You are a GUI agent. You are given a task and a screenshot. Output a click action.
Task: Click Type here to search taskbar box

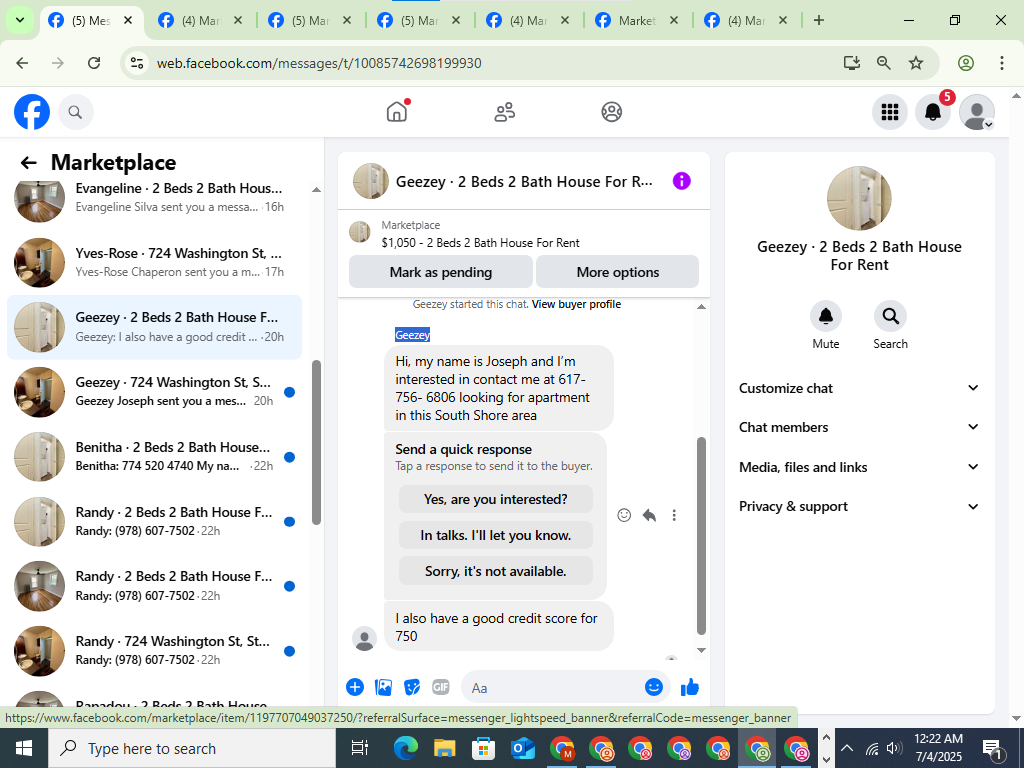click(x=191, y=748)
